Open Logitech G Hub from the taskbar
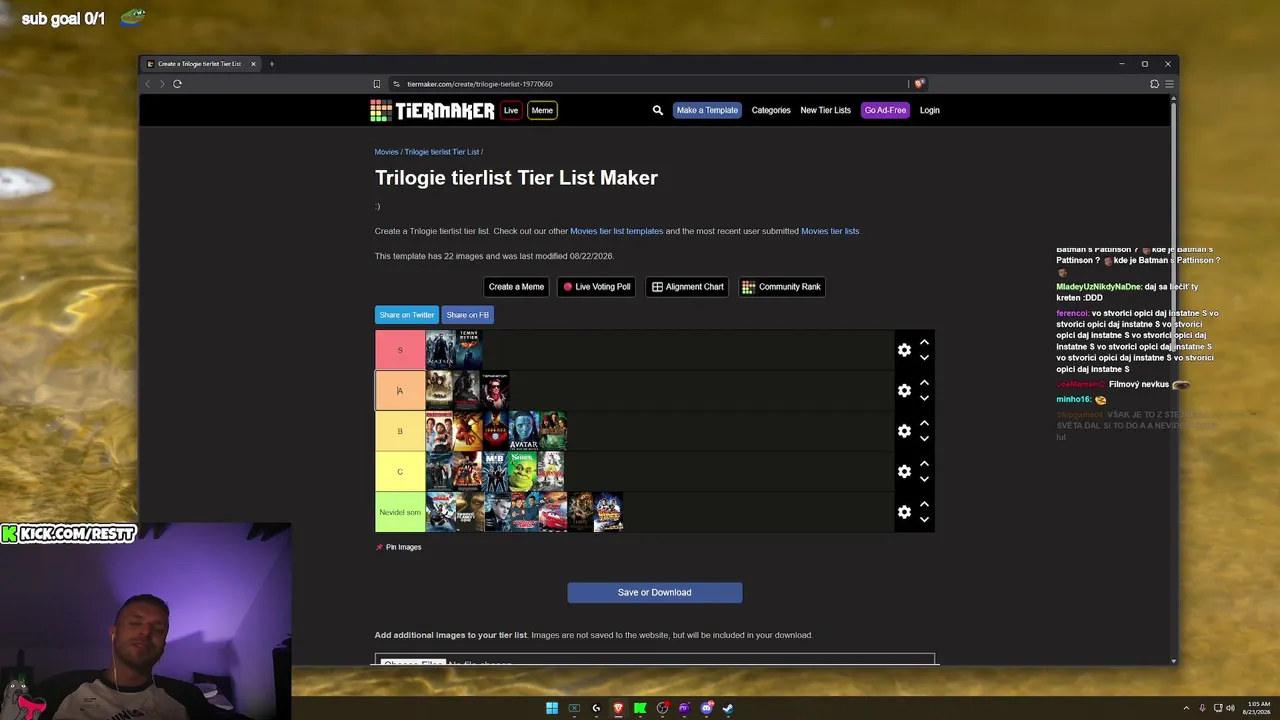Image resolution: width=1280 pixels, height=720 pixels. [596, 708]
